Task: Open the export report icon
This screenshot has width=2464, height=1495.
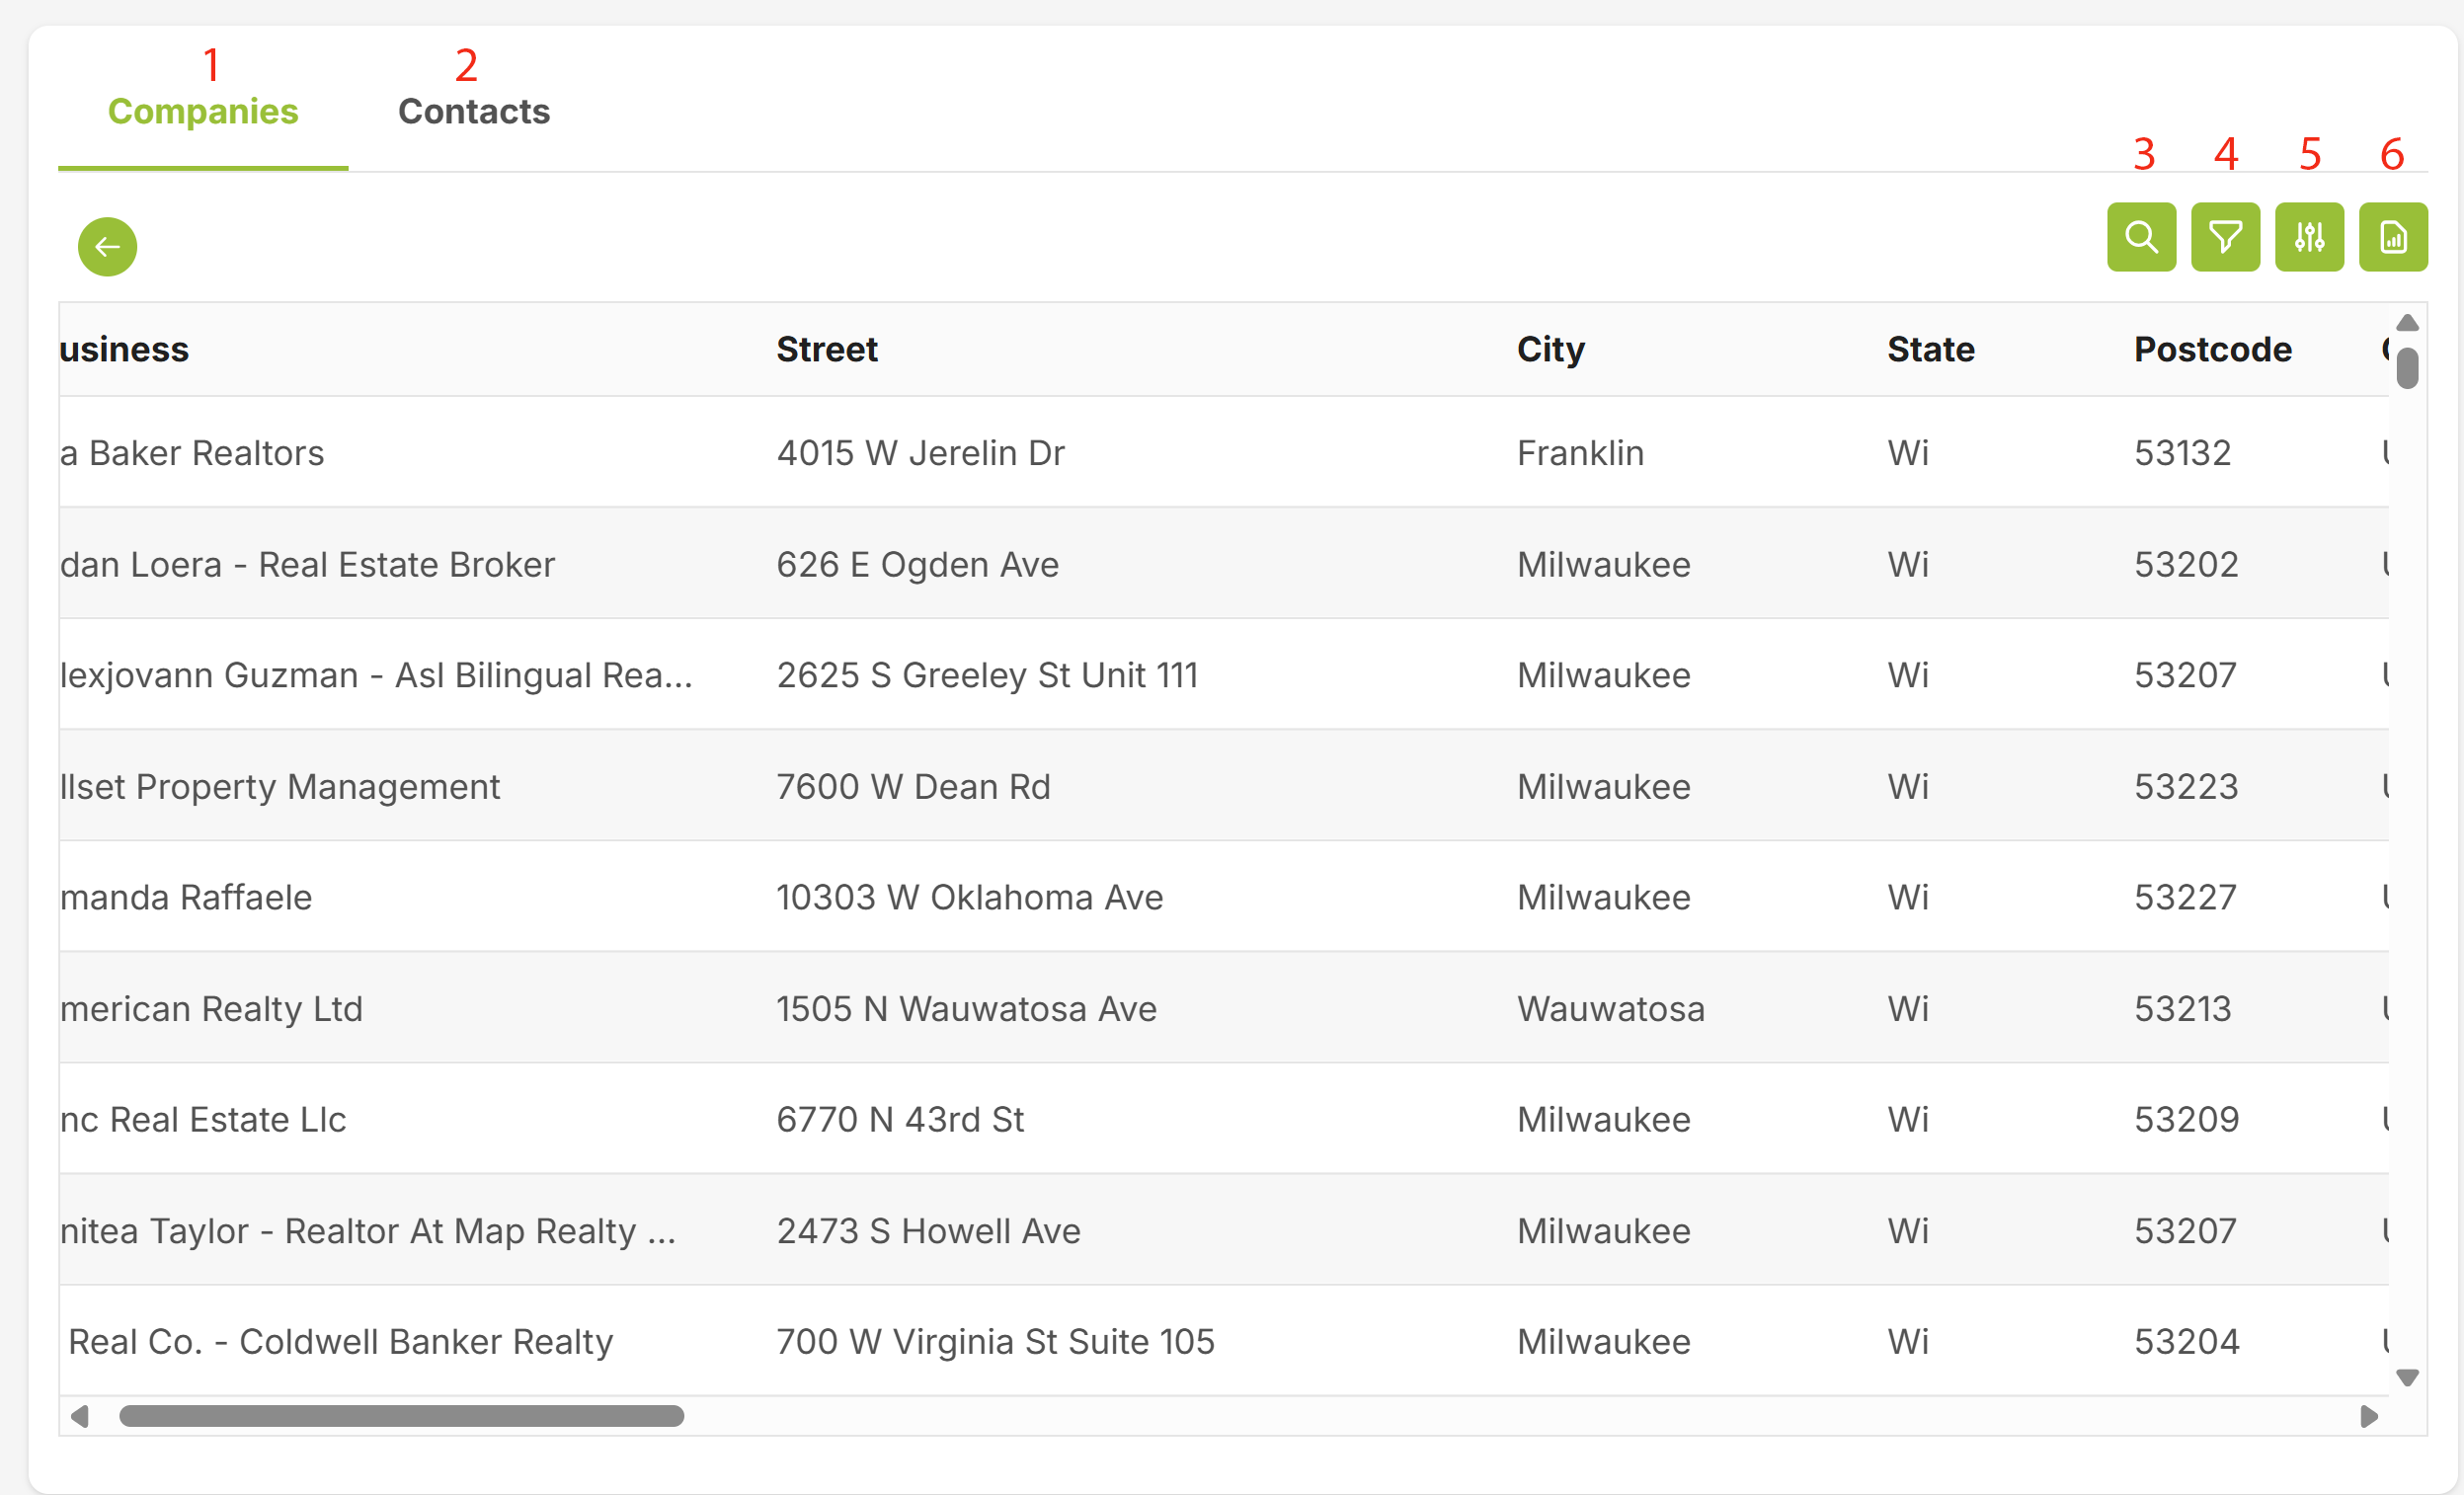Action: click(x=2393, y=237)
